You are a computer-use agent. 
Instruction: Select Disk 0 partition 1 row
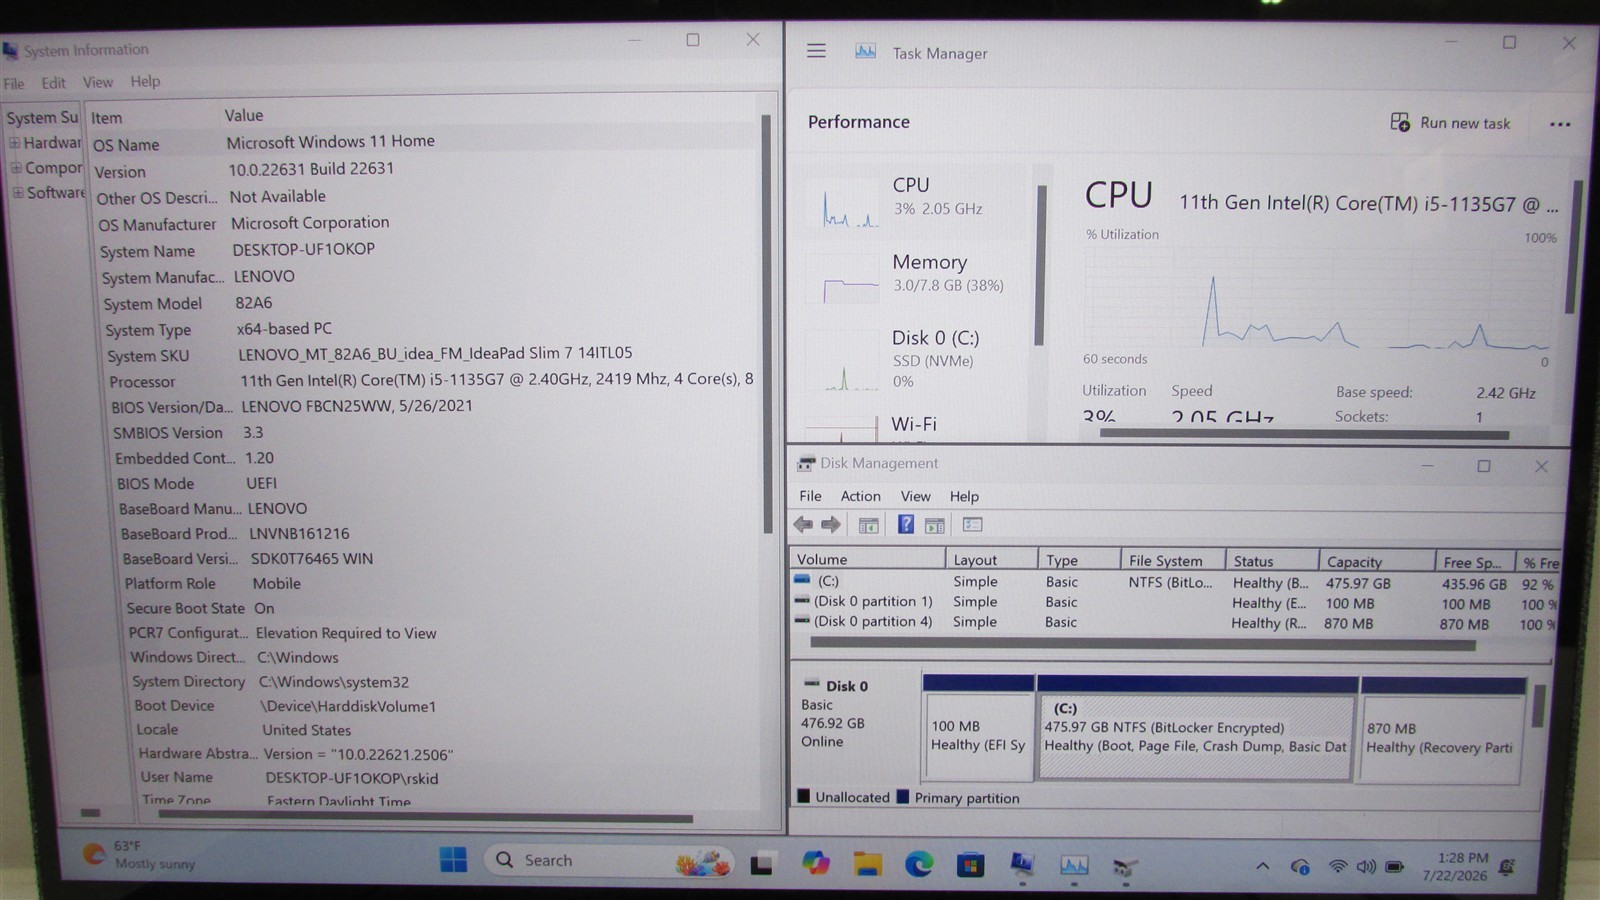click(x=1174, y=602)
